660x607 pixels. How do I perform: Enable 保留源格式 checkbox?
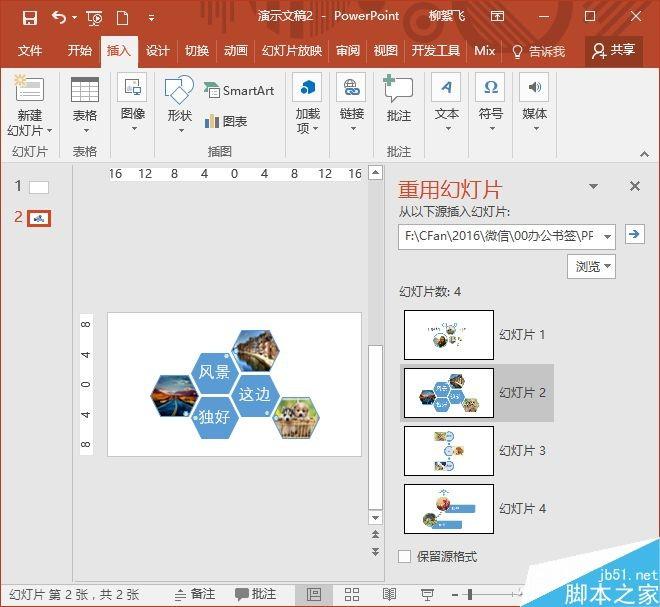click(x=405, y=556)
